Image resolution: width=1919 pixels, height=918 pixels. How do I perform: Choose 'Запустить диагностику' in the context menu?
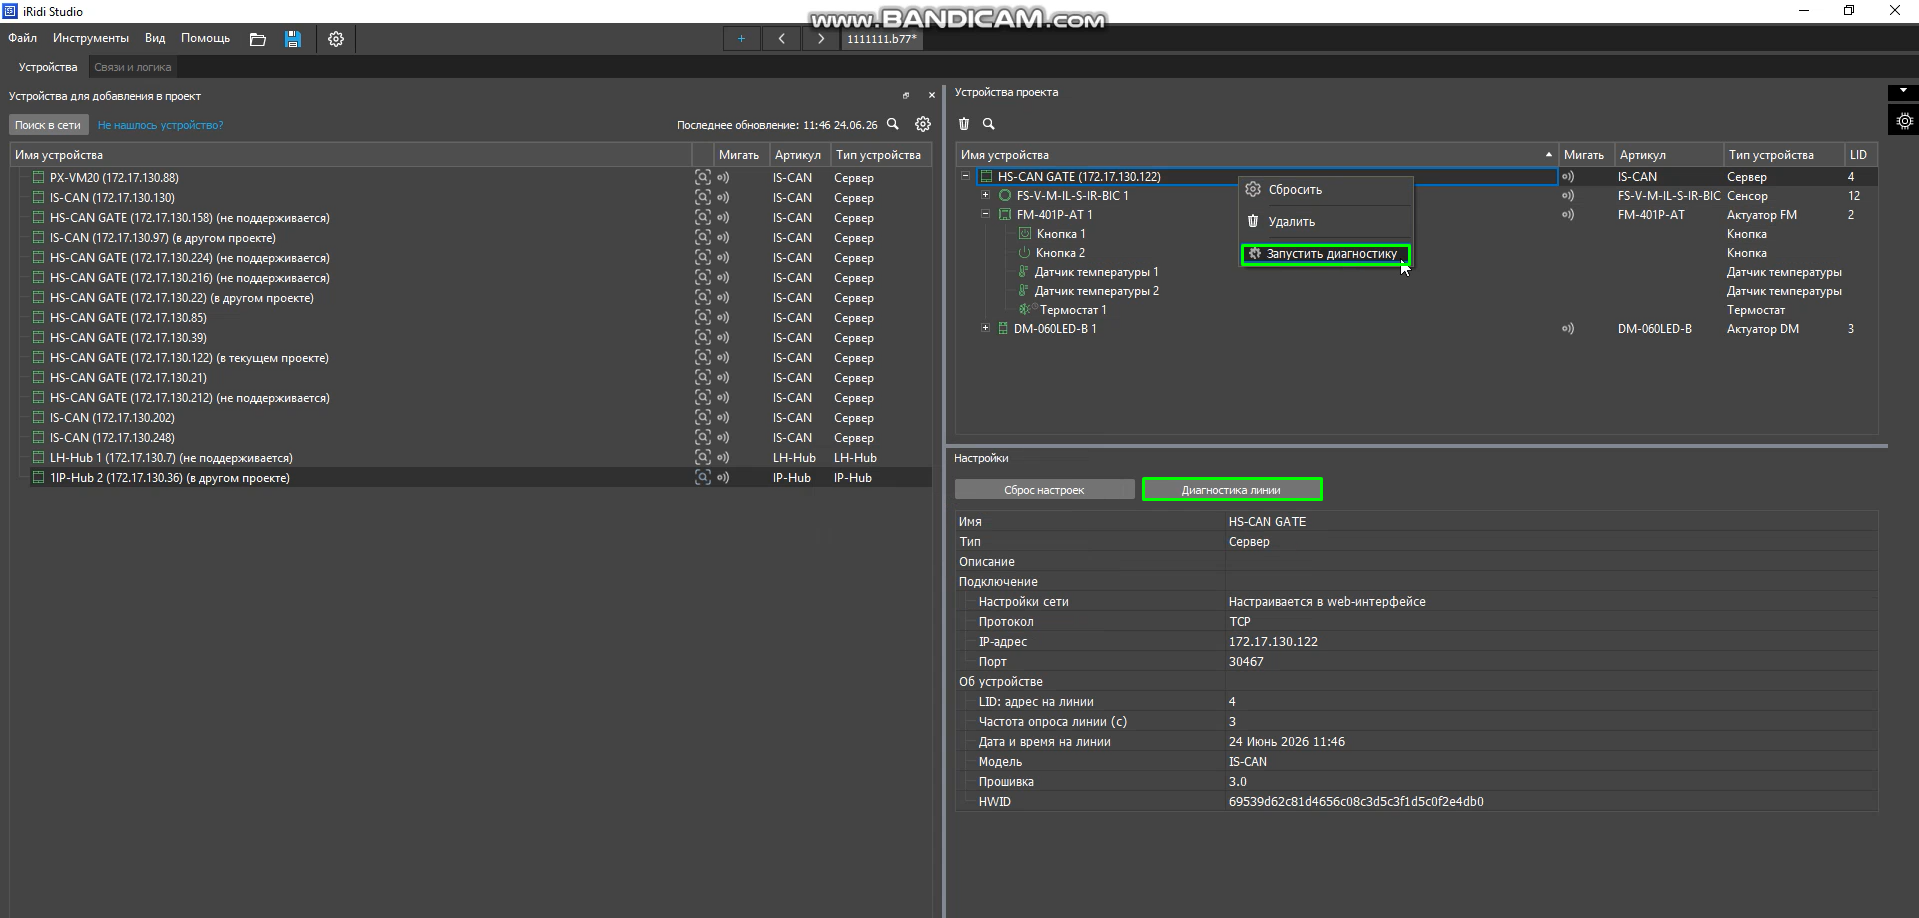(1326, 254)
